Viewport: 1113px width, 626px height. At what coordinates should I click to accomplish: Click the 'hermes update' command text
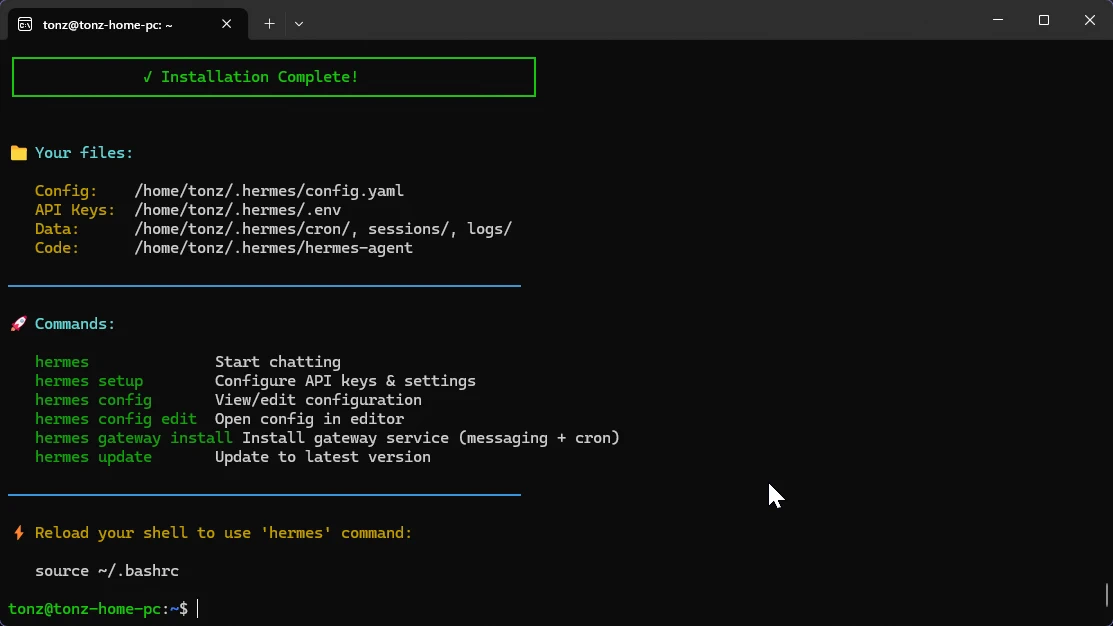(94, 457)
